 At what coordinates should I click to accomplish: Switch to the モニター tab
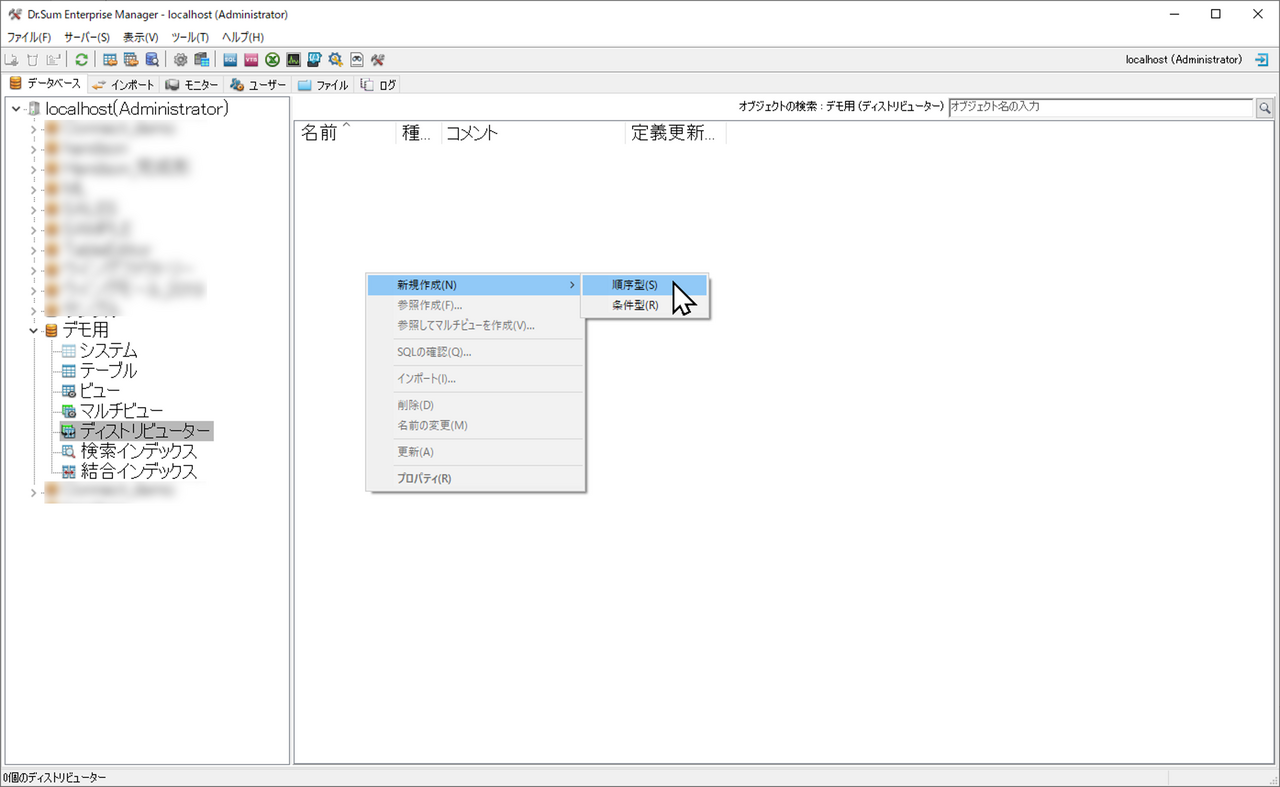(192, 85)
